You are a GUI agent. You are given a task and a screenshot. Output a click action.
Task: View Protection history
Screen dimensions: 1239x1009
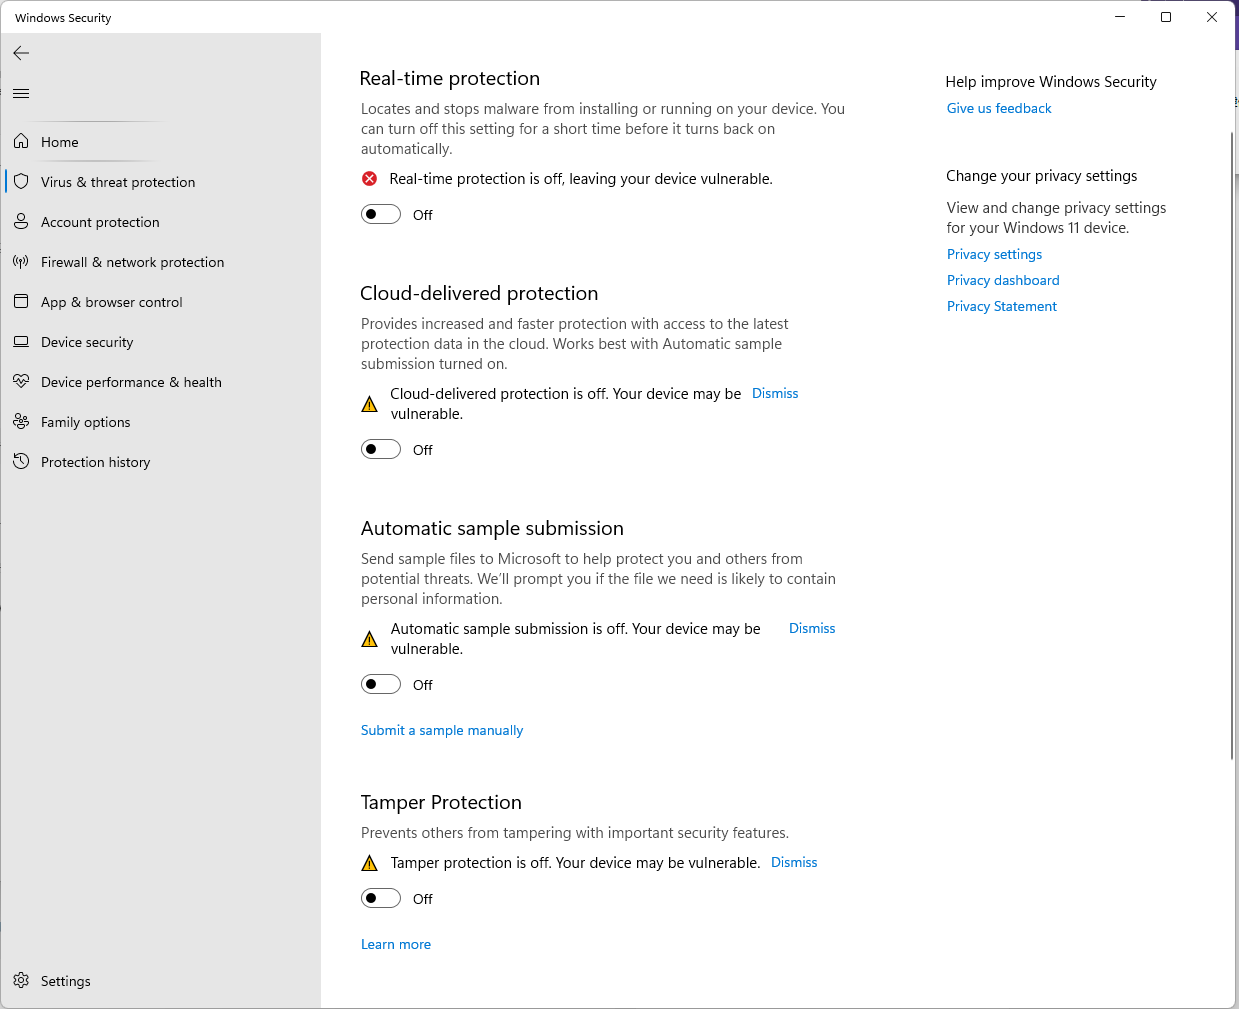95,461
